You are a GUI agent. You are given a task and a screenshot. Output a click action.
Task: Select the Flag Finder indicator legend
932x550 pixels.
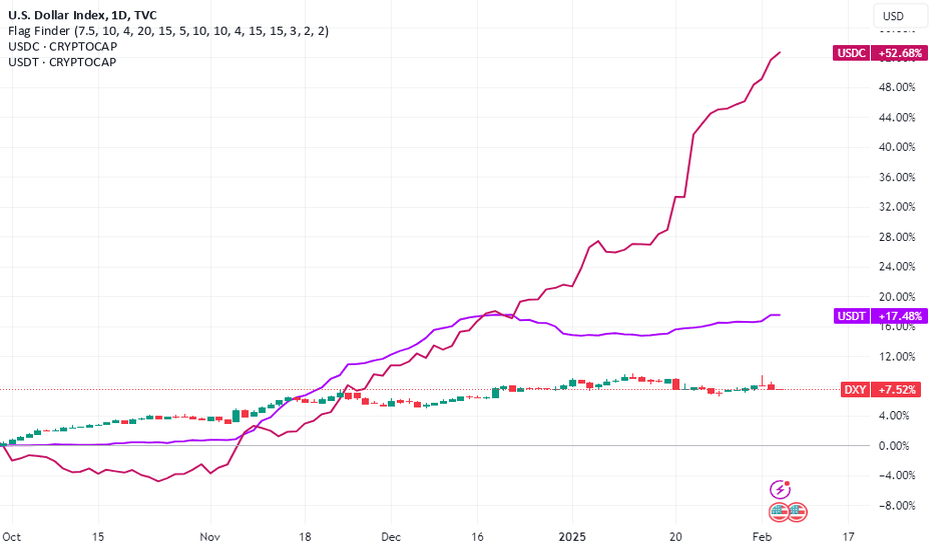point(168,31)
